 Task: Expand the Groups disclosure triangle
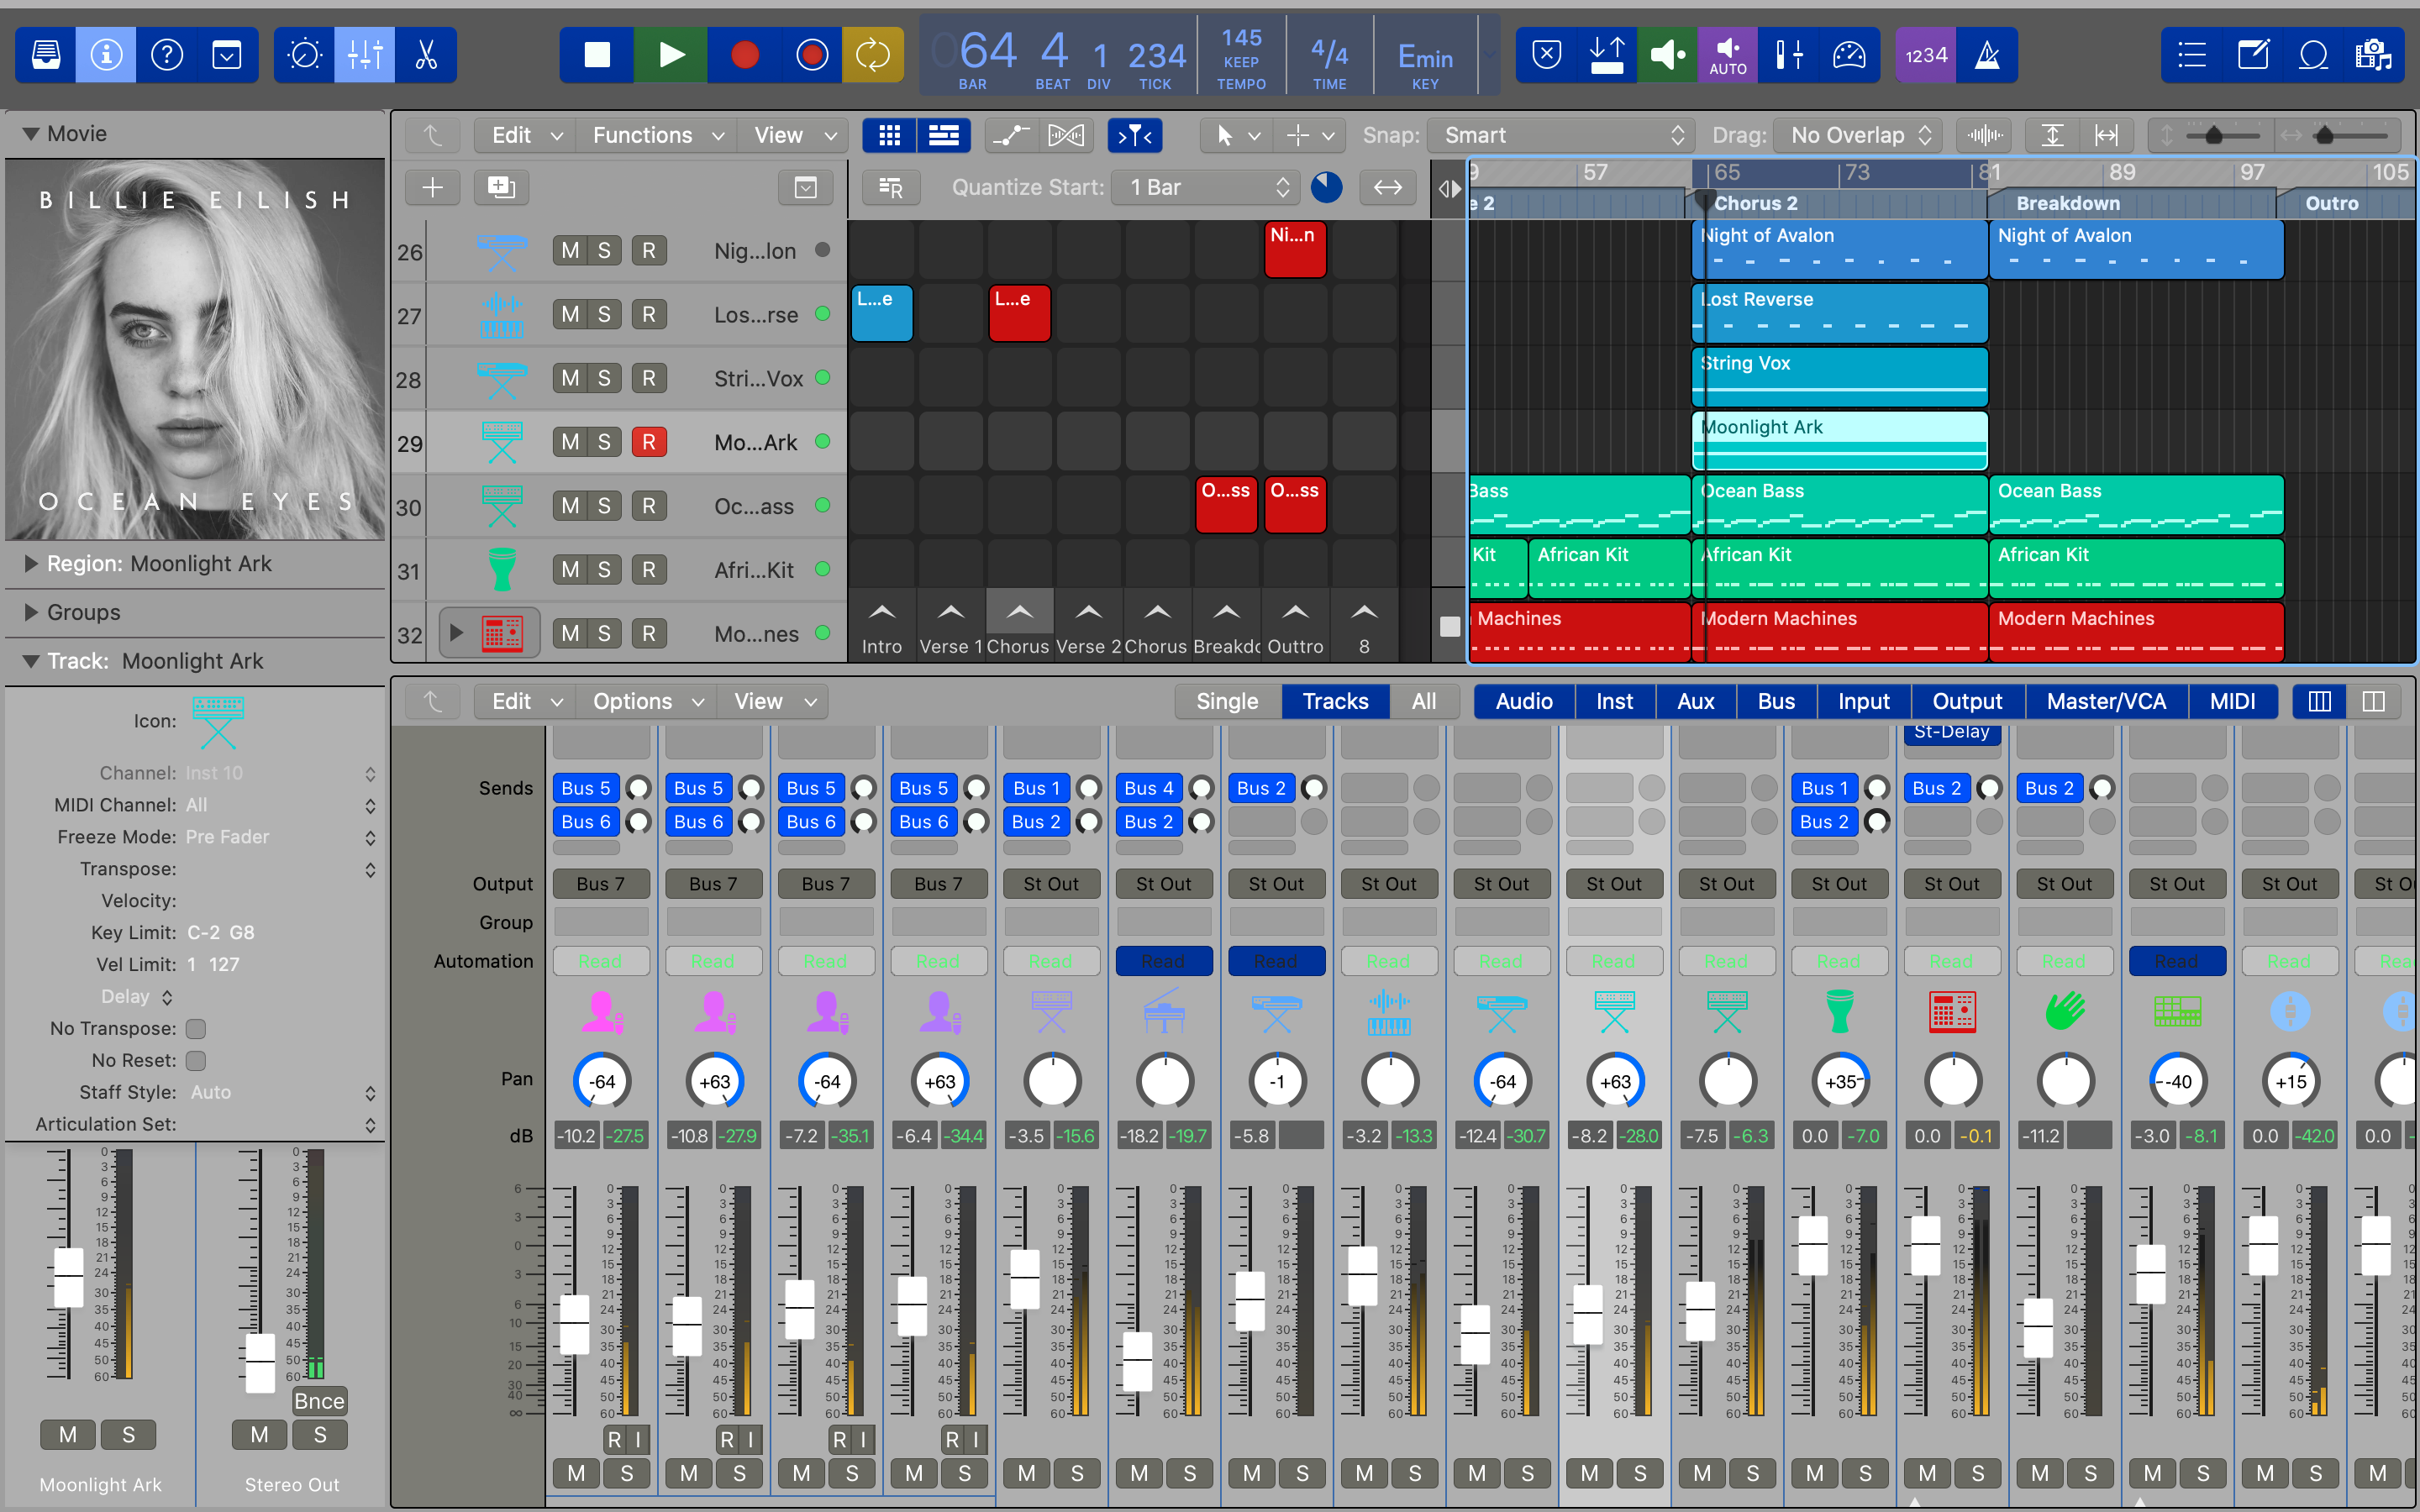(x=31, y=612)
